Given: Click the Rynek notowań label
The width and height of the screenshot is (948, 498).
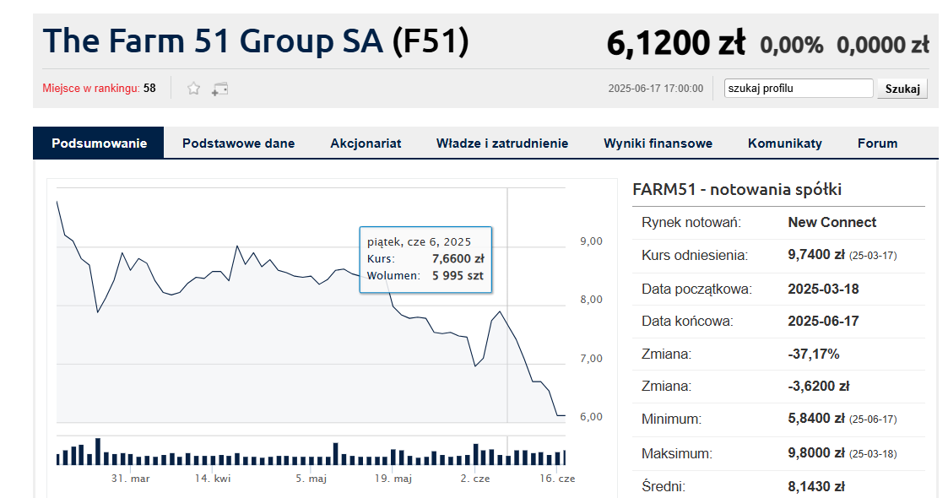Looking at the screenshot, I should (691, 222).
